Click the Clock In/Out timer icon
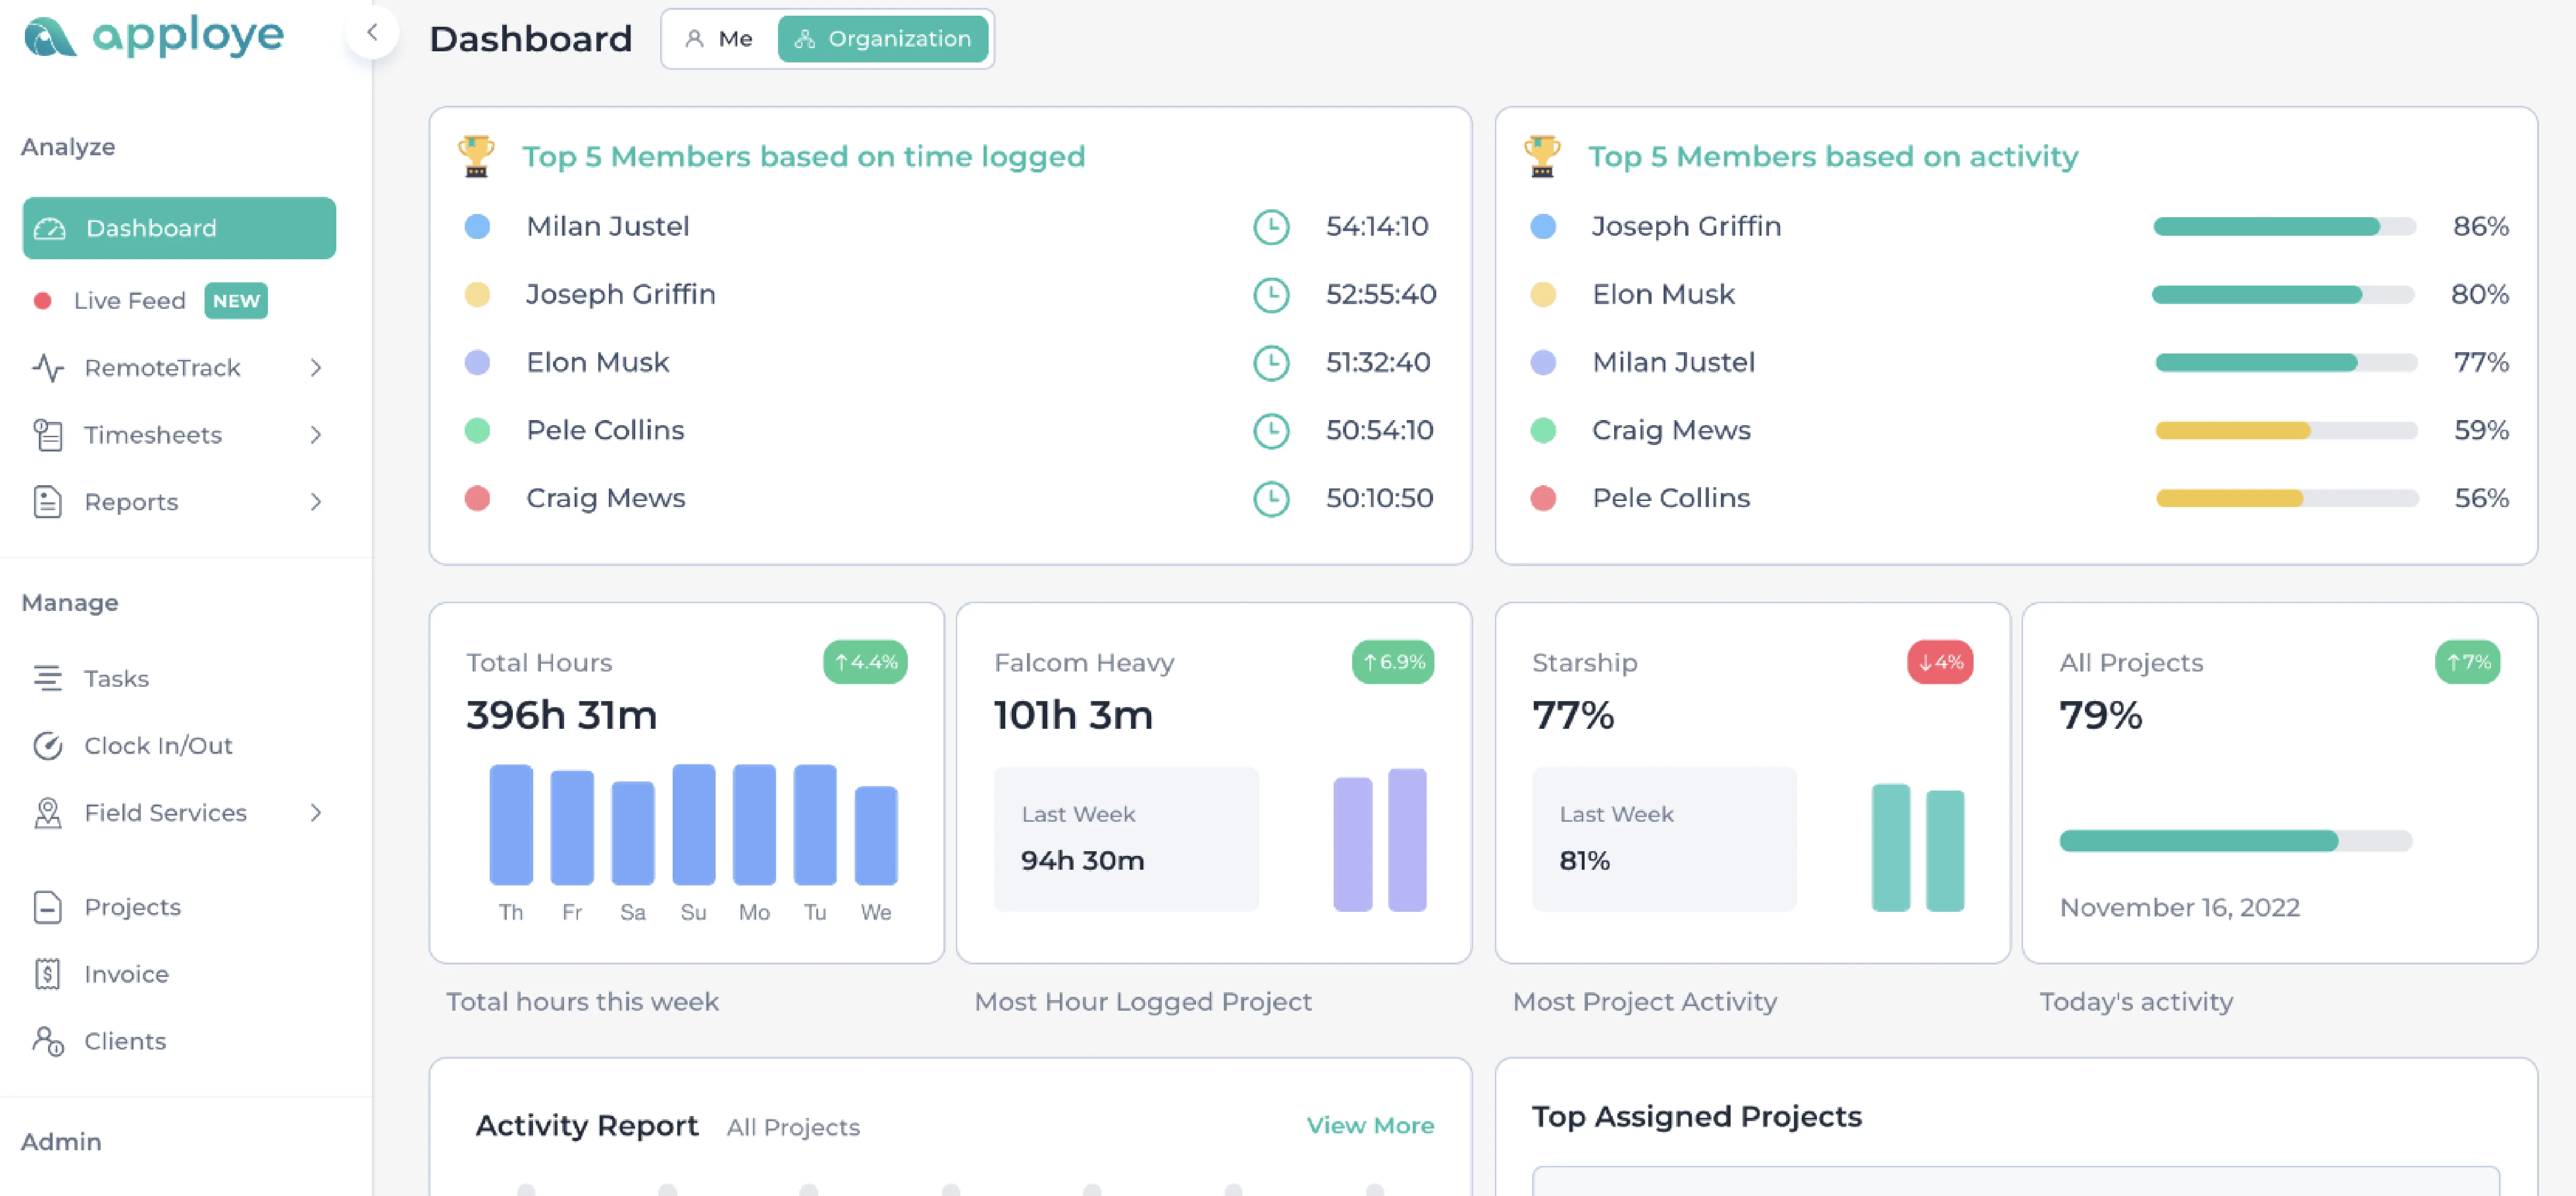Screen dimensions: 2576x1196 [x=48, y=746]
